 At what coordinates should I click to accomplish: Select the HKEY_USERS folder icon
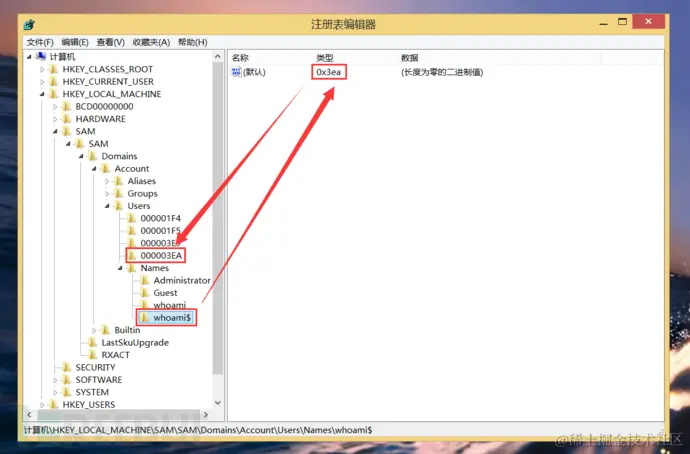point(54,404)
